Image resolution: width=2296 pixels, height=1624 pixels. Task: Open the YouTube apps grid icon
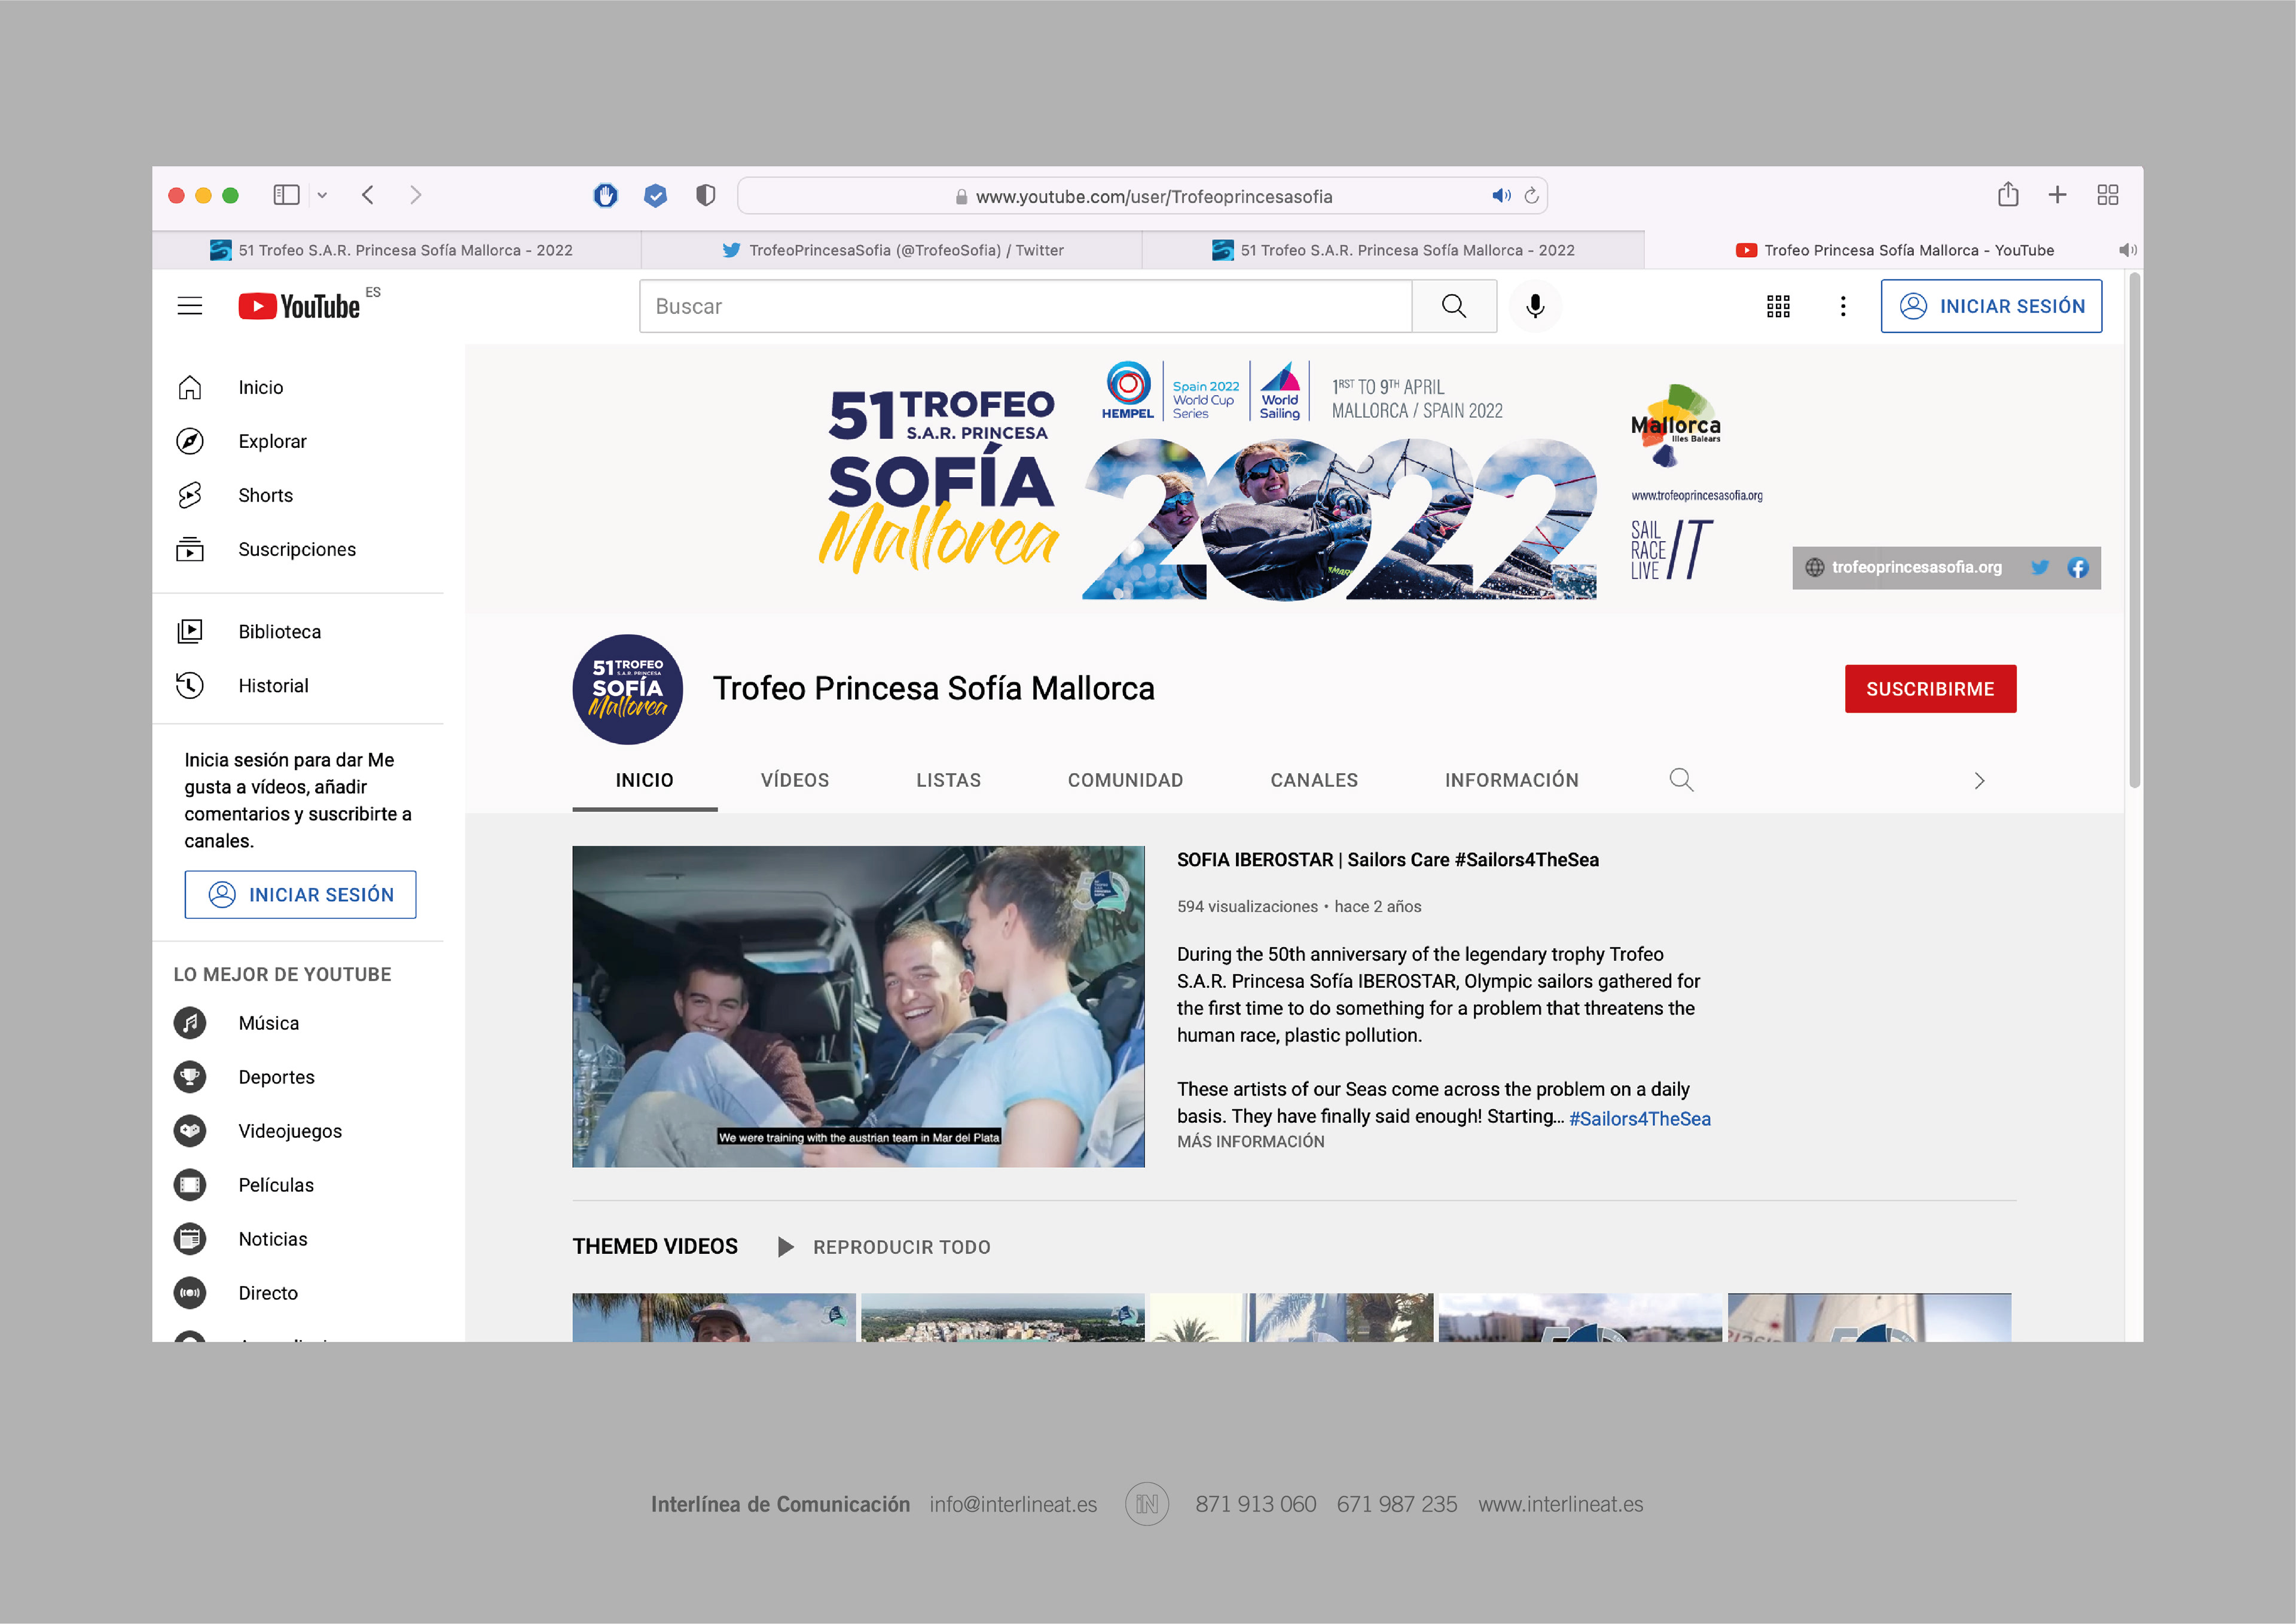1777,306
